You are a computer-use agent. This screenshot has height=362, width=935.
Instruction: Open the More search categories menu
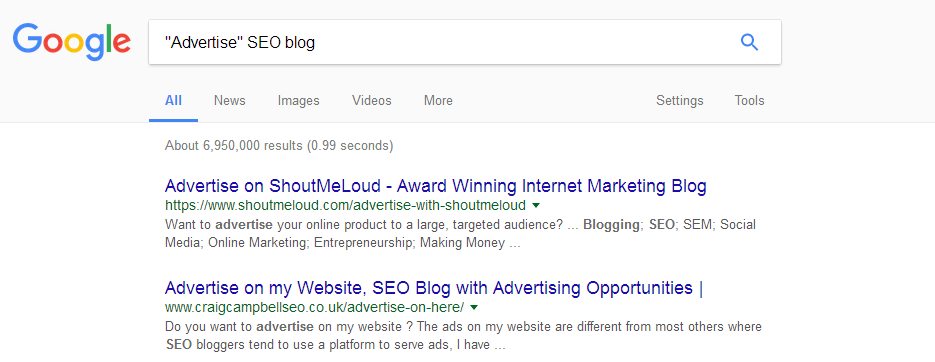click(x=438, y=101)
